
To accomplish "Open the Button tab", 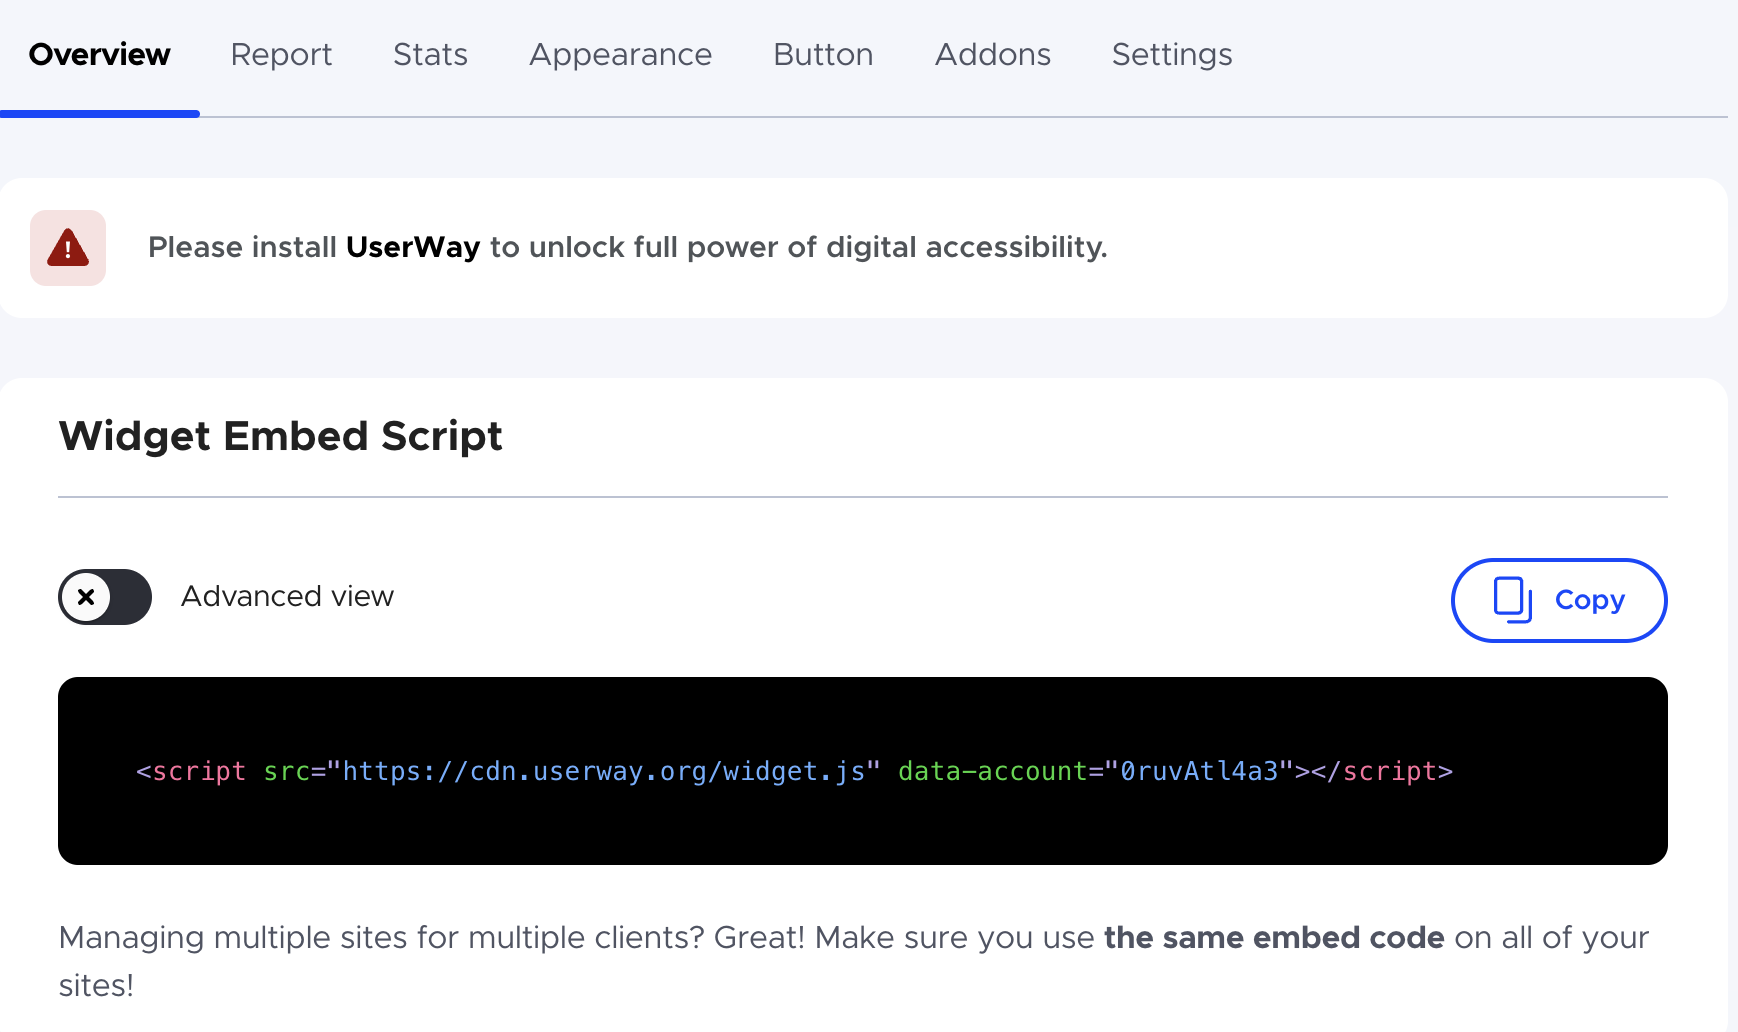I will 822,55.
